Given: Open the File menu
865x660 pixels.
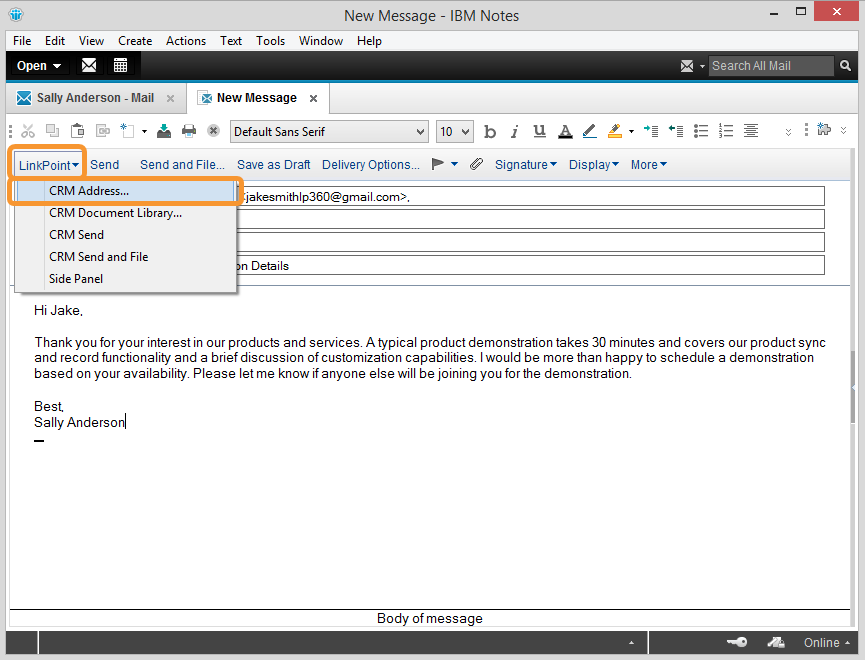Looking at the screenshot, I should [x=22, y=41].
